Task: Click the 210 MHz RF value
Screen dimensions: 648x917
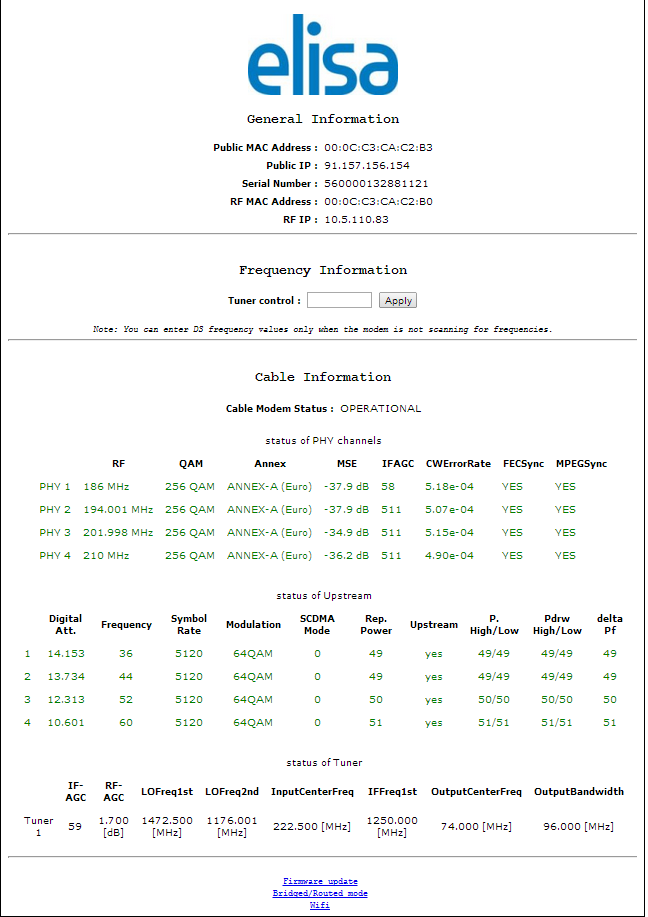Action: click(x=106, y=556)
